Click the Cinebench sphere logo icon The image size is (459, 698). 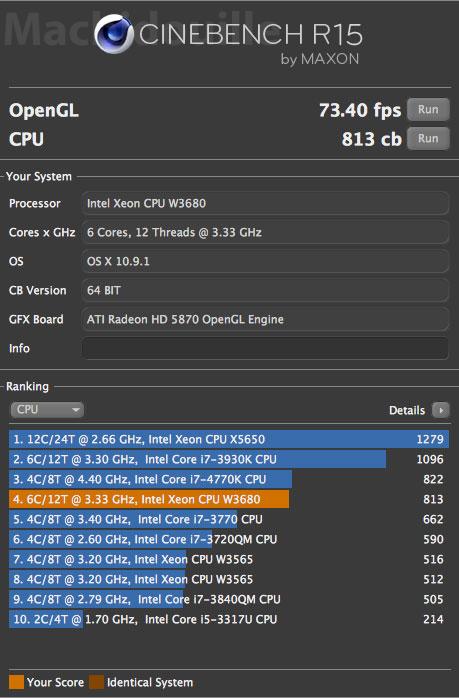point(114,34)
